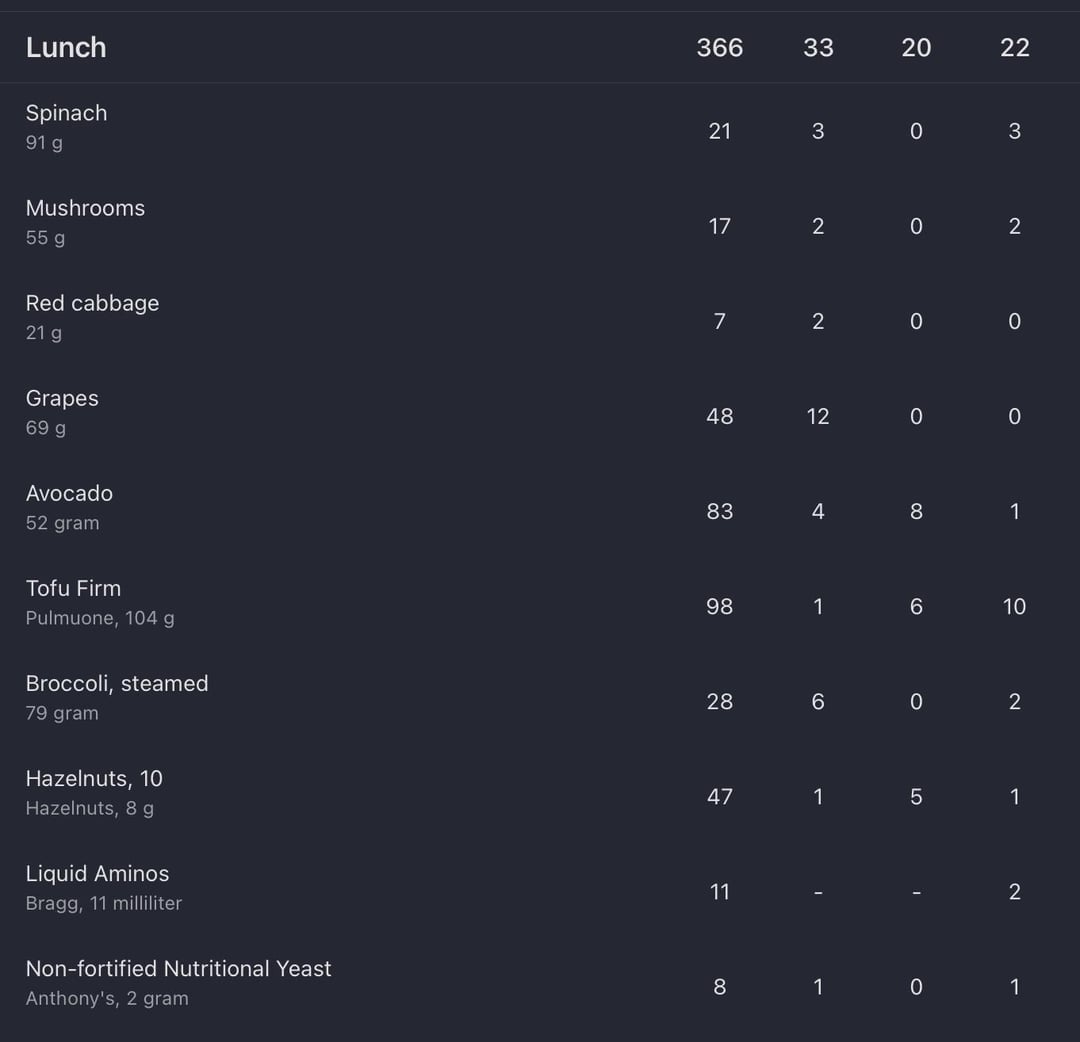Viewport: 1080px width, 1042px height.
Task: Click Tofu Firm's 98 calorie value
Action: coord(719,606)
